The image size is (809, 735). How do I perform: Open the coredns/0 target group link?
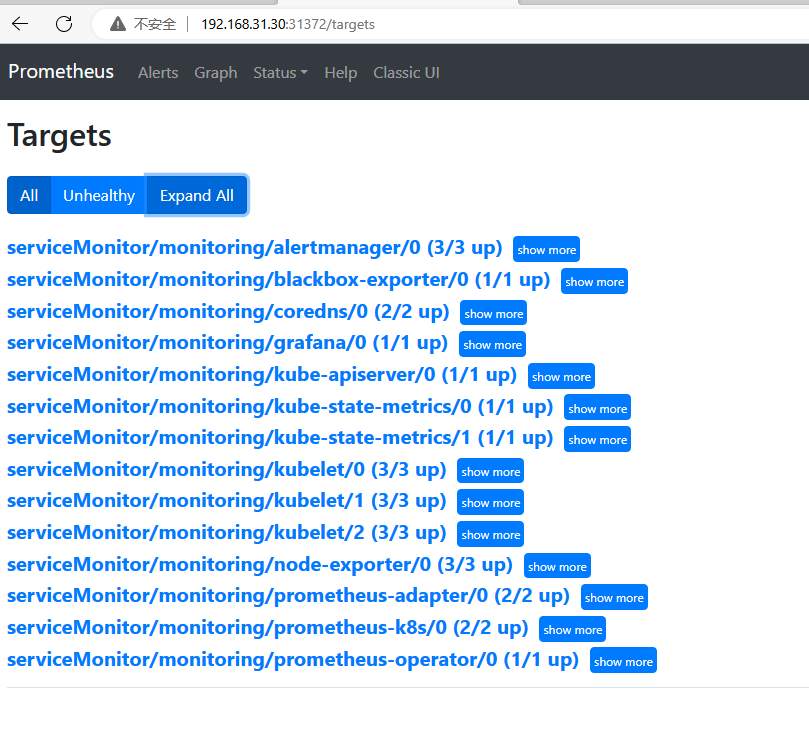[228, 312]
